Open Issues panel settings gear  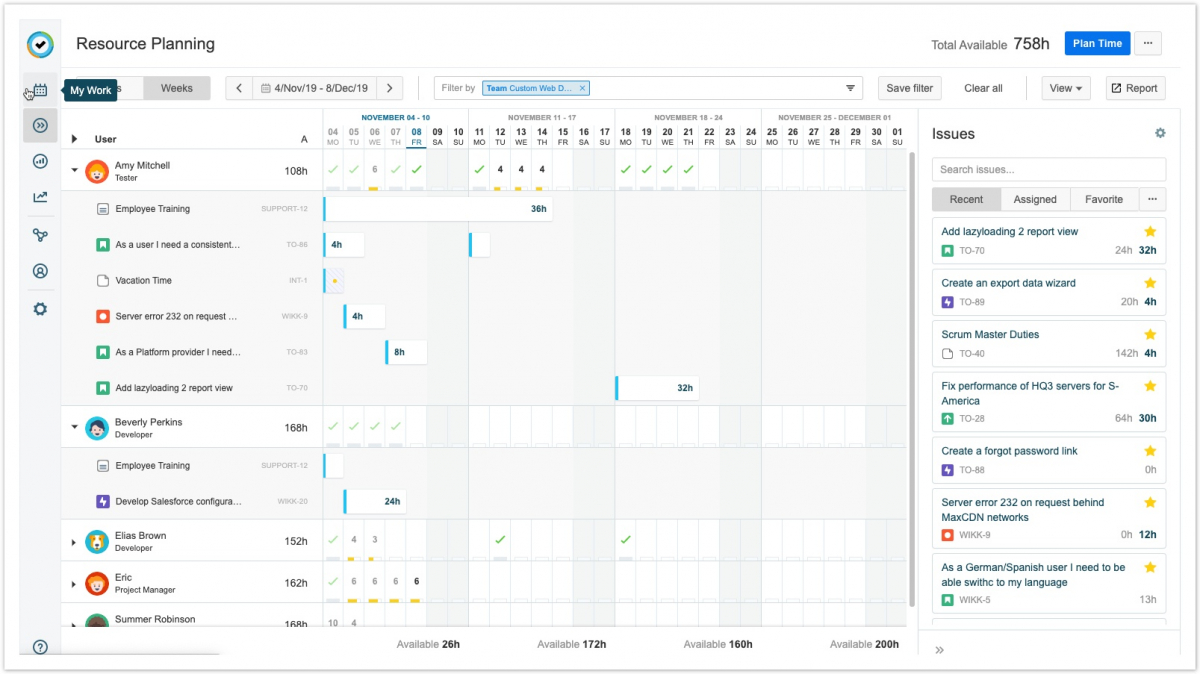1160,133
